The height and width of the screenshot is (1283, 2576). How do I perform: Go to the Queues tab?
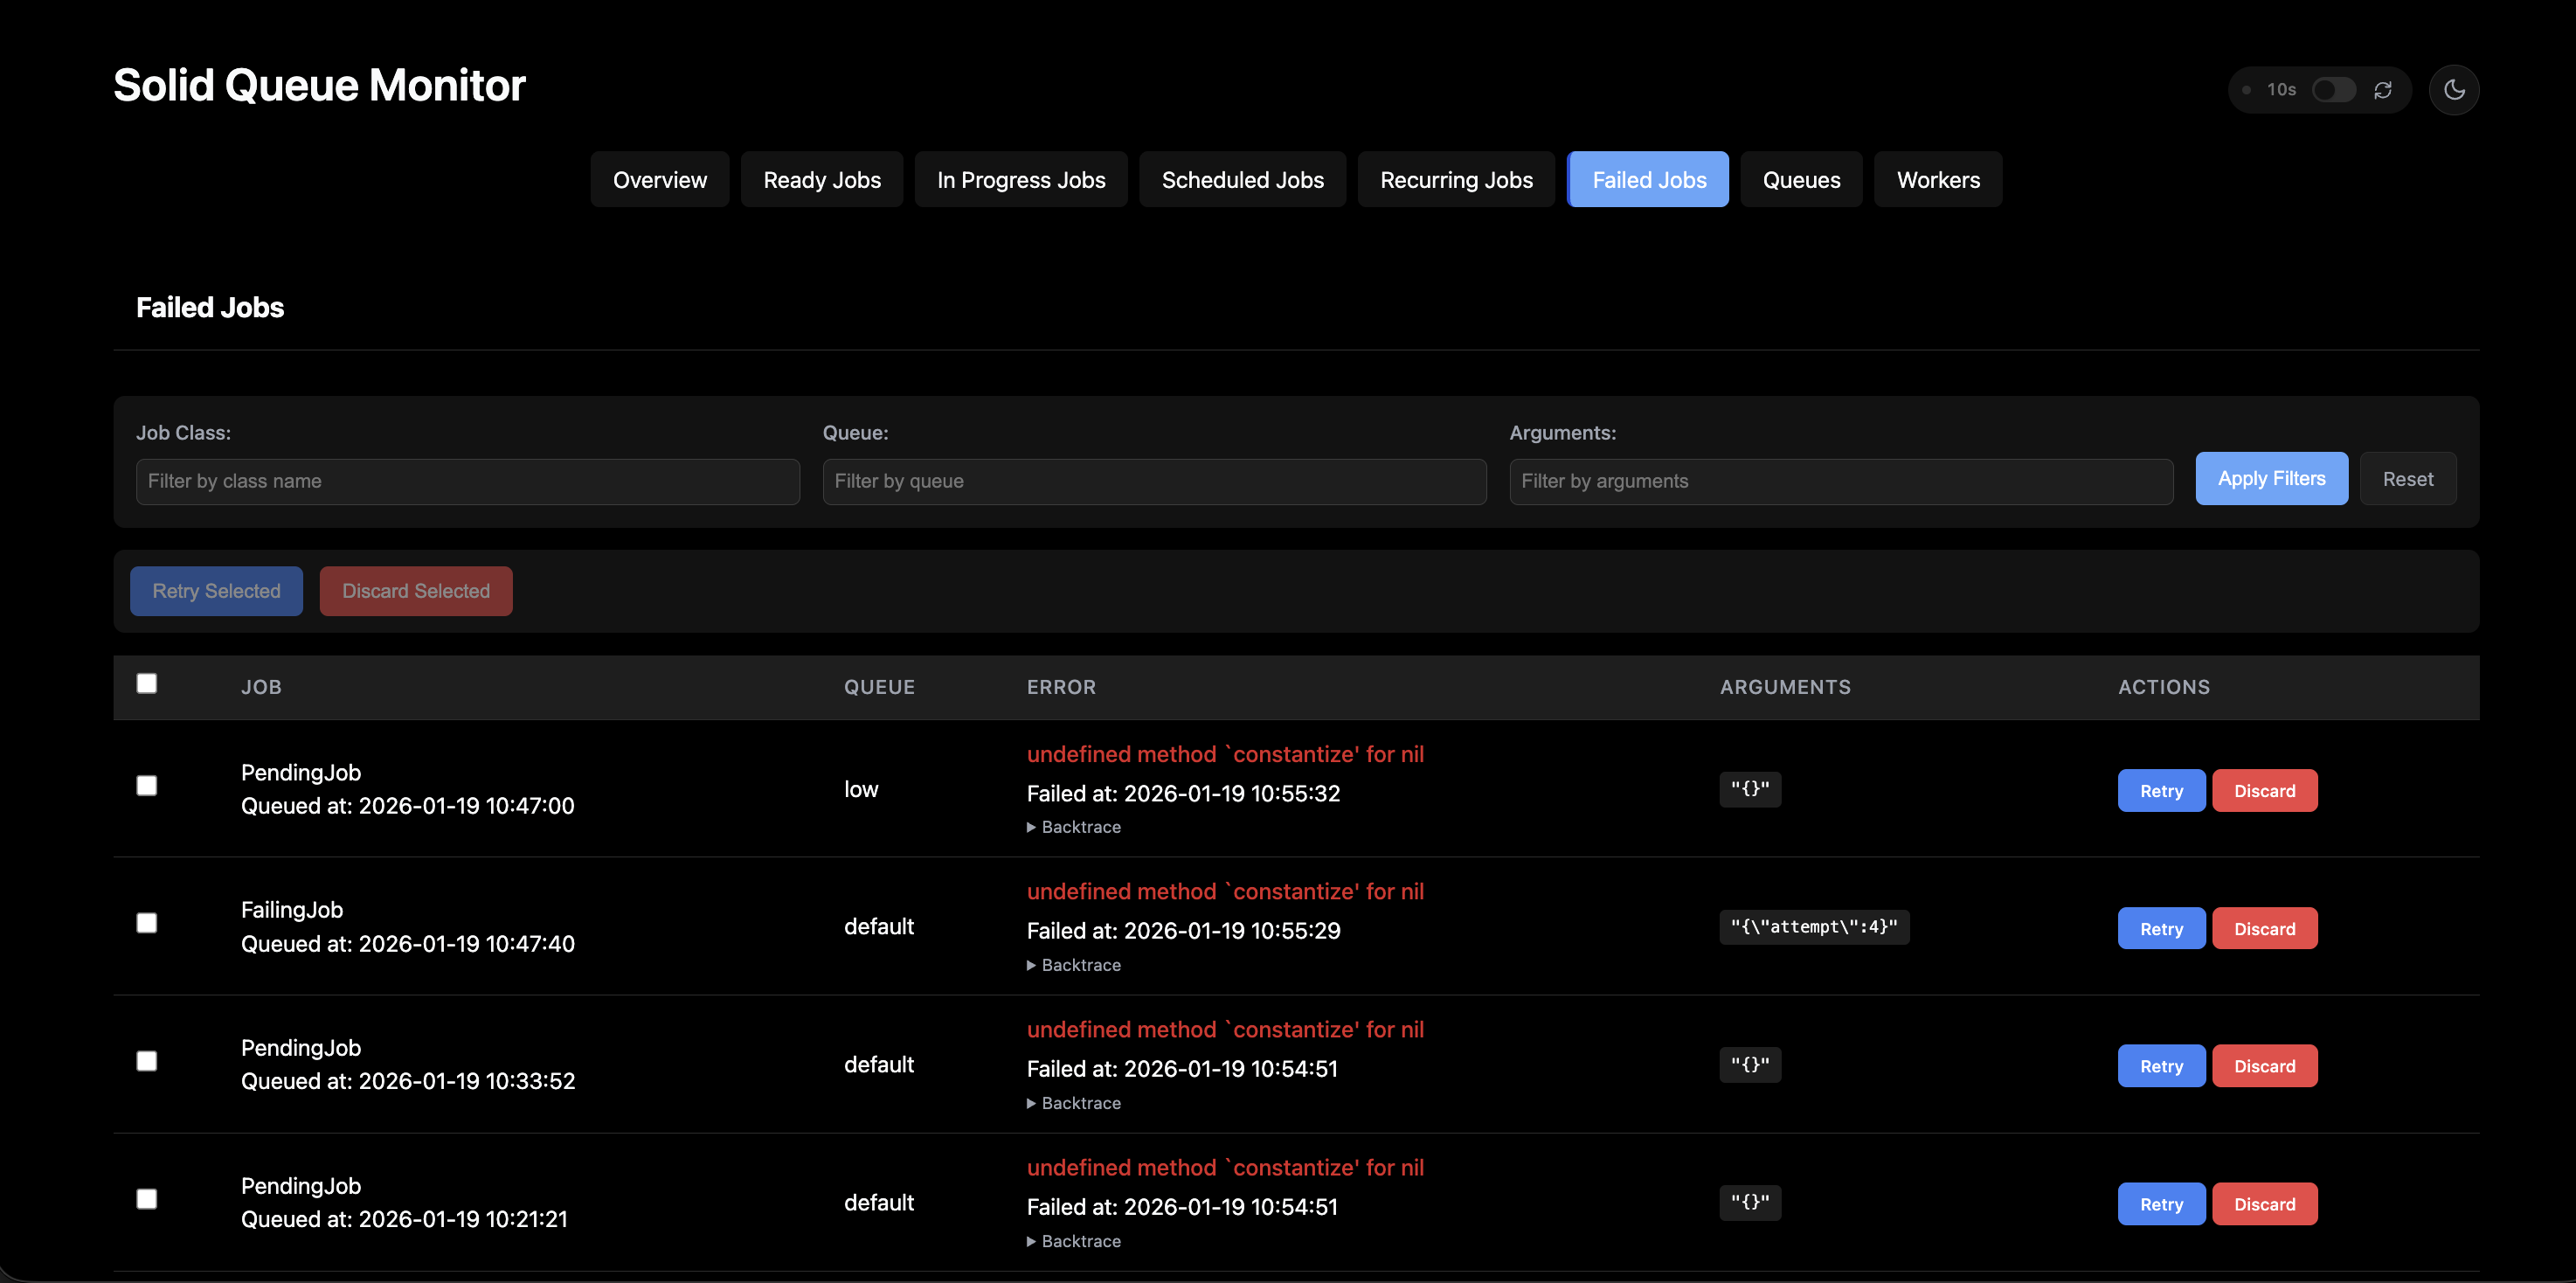pyautogui.click(x=1800, y=180)
